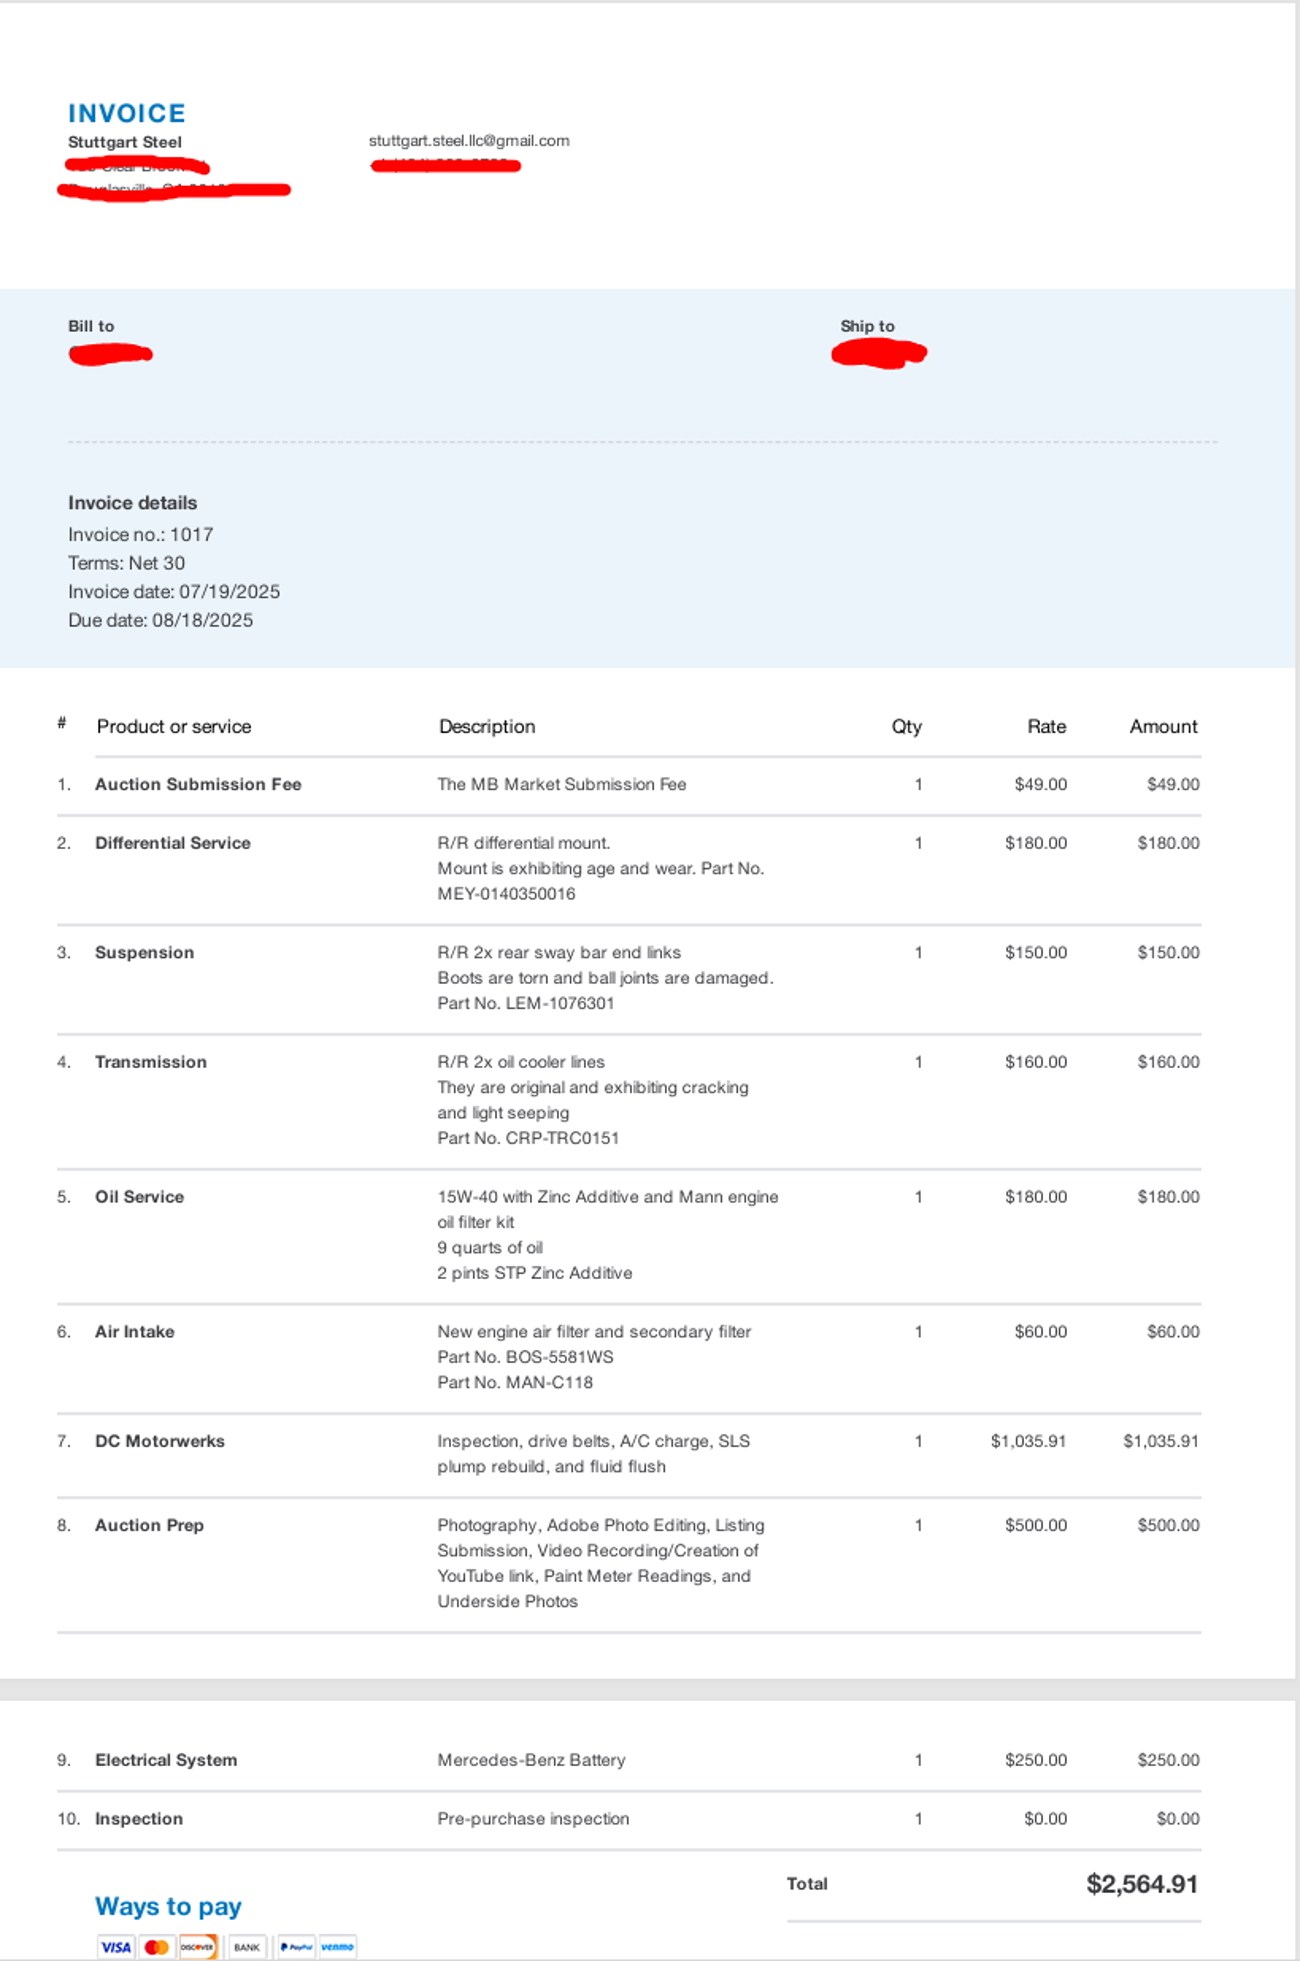Click the Product or service column header

click(x=174, y=726)
